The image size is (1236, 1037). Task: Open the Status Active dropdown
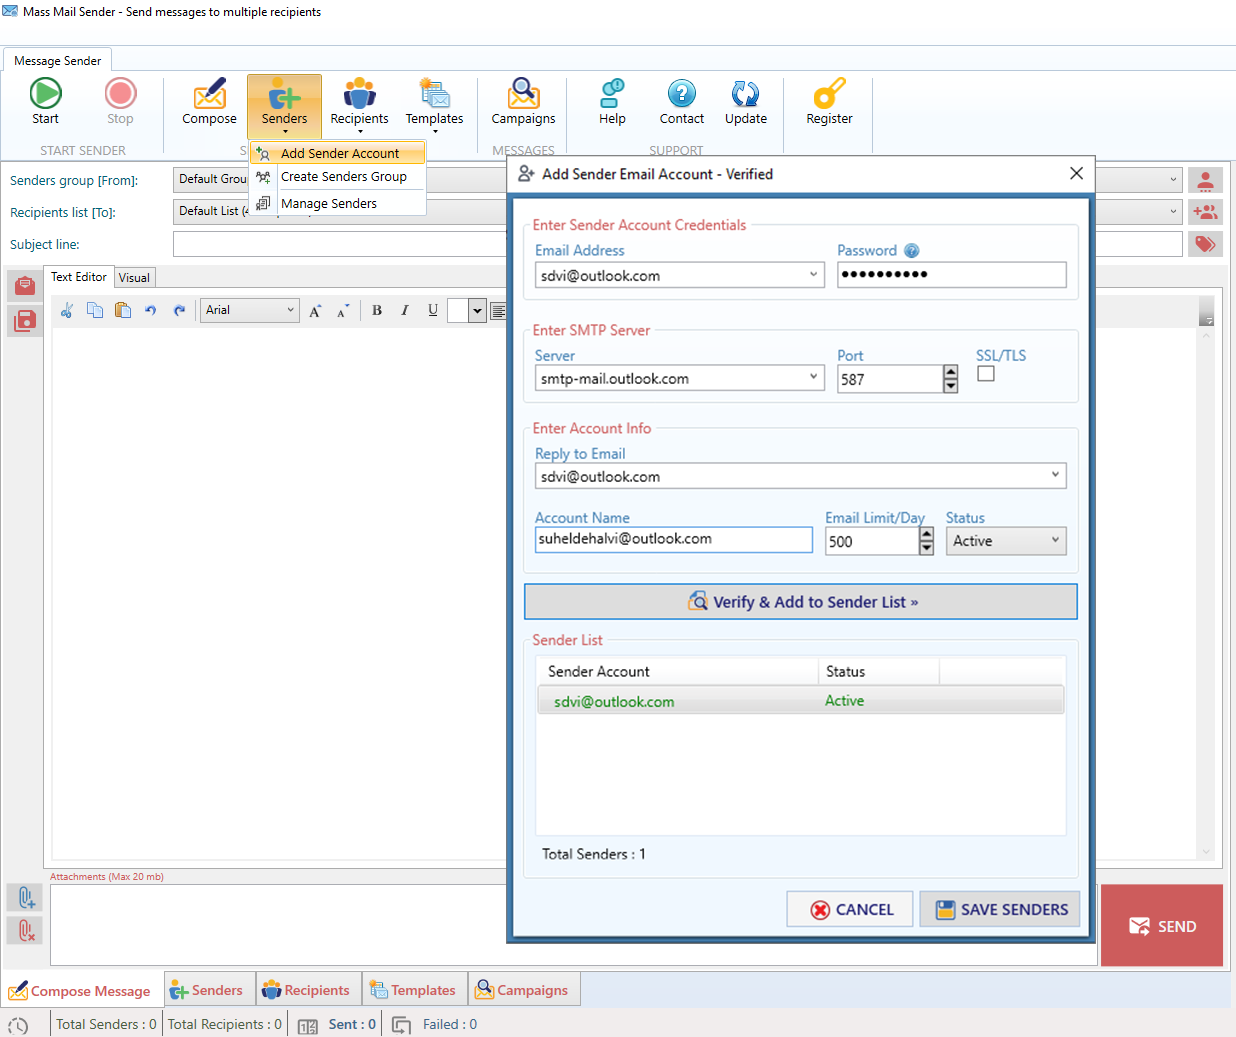1006,541
